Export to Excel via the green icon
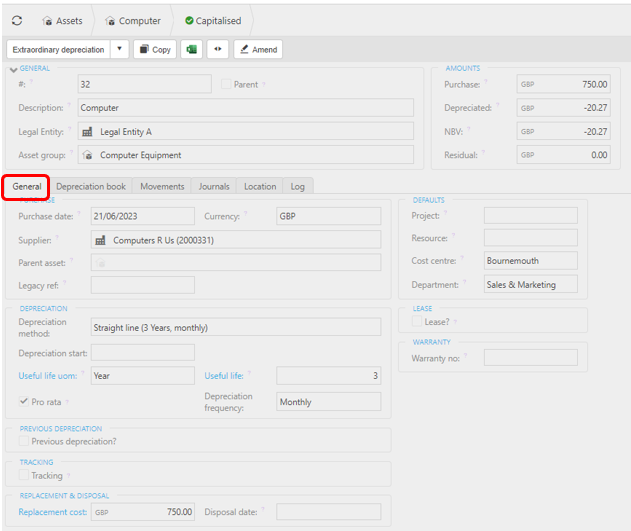Viewport: 631px width, 531px height. coord(192,49)
